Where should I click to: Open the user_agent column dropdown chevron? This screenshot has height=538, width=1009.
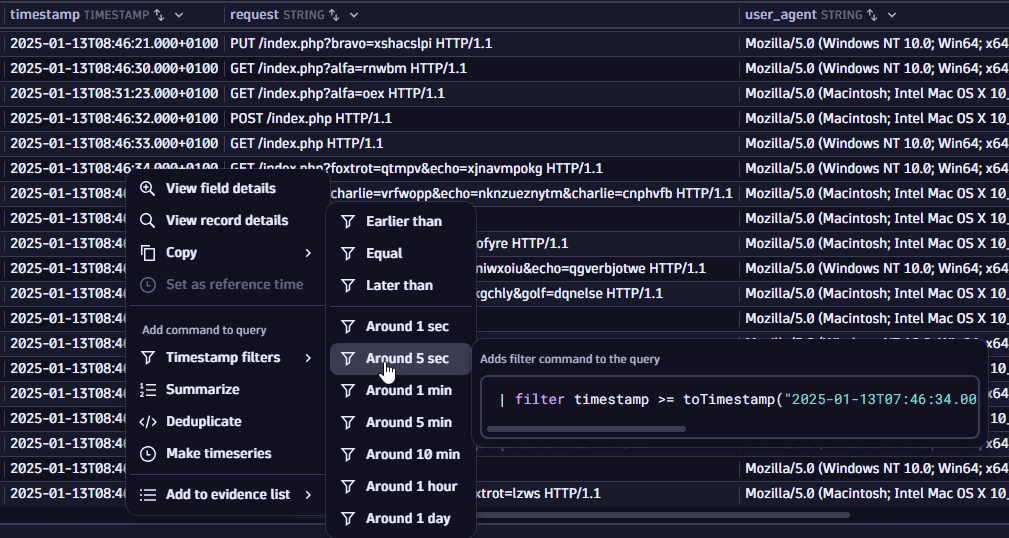click(892, 15)
